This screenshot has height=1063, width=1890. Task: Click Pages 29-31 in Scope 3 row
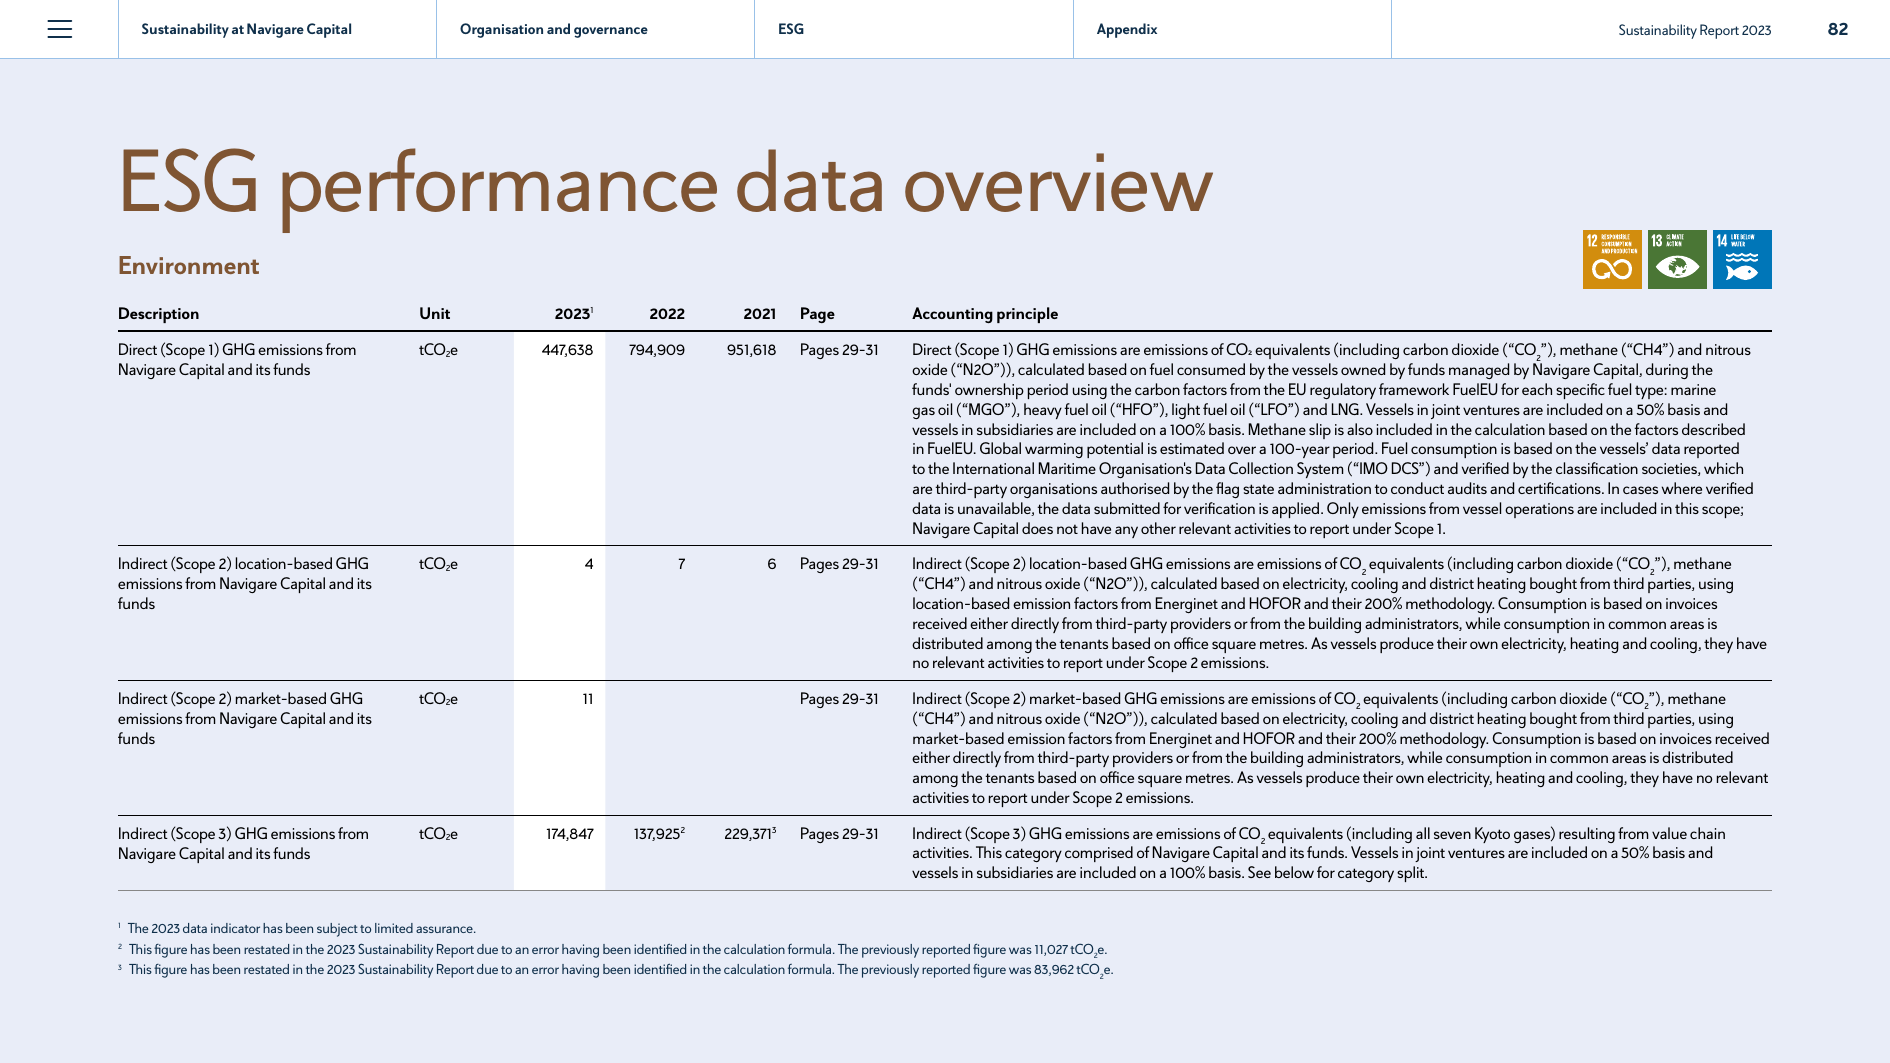pos(839,834)
